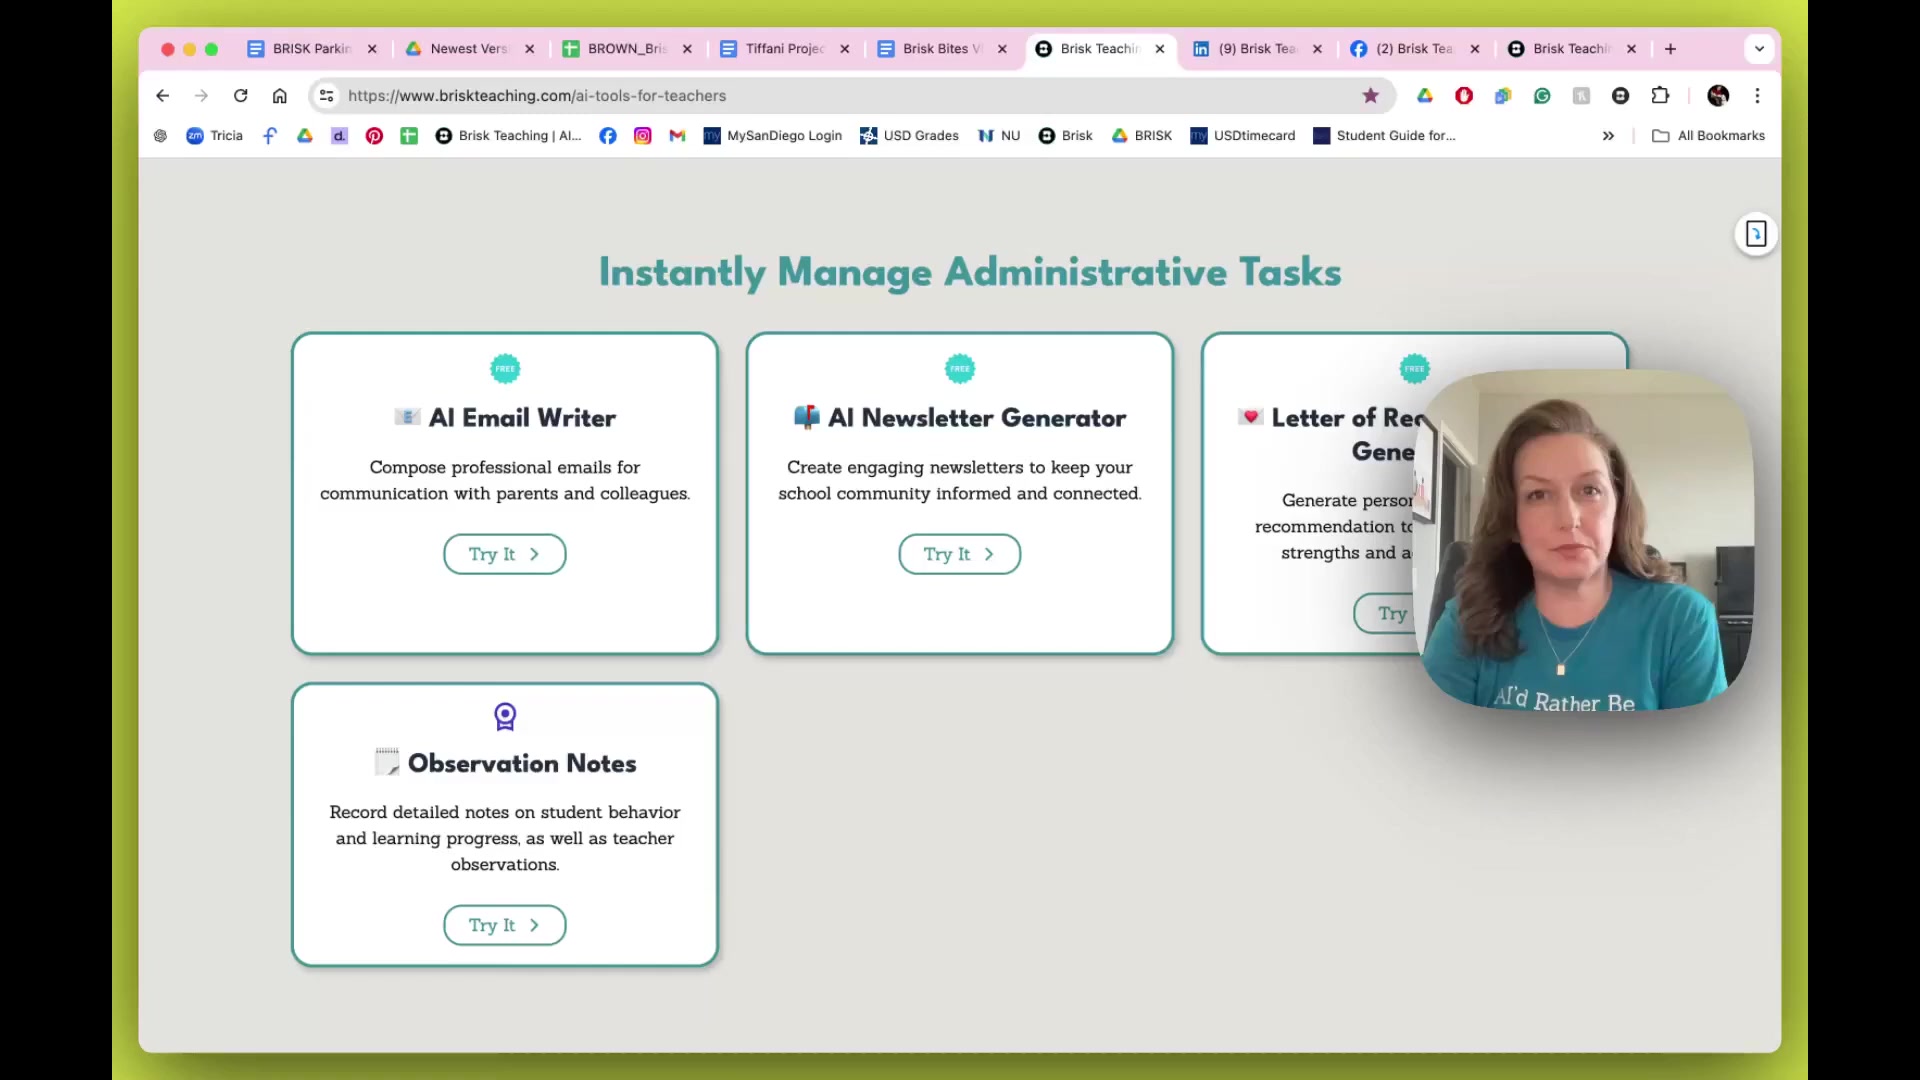Open the Tricia Zoom bookmark
This screenshot has width=1920, height=1080.
[214, 136]
